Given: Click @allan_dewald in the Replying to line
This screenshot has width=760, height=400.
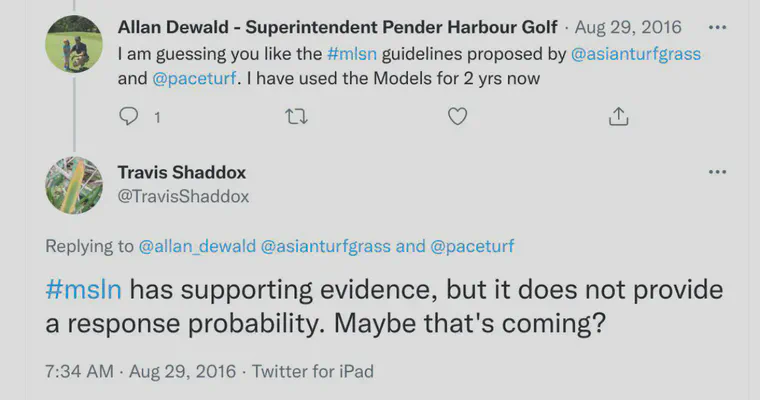Looking at the screenshot, I should (x=197, y=246).
